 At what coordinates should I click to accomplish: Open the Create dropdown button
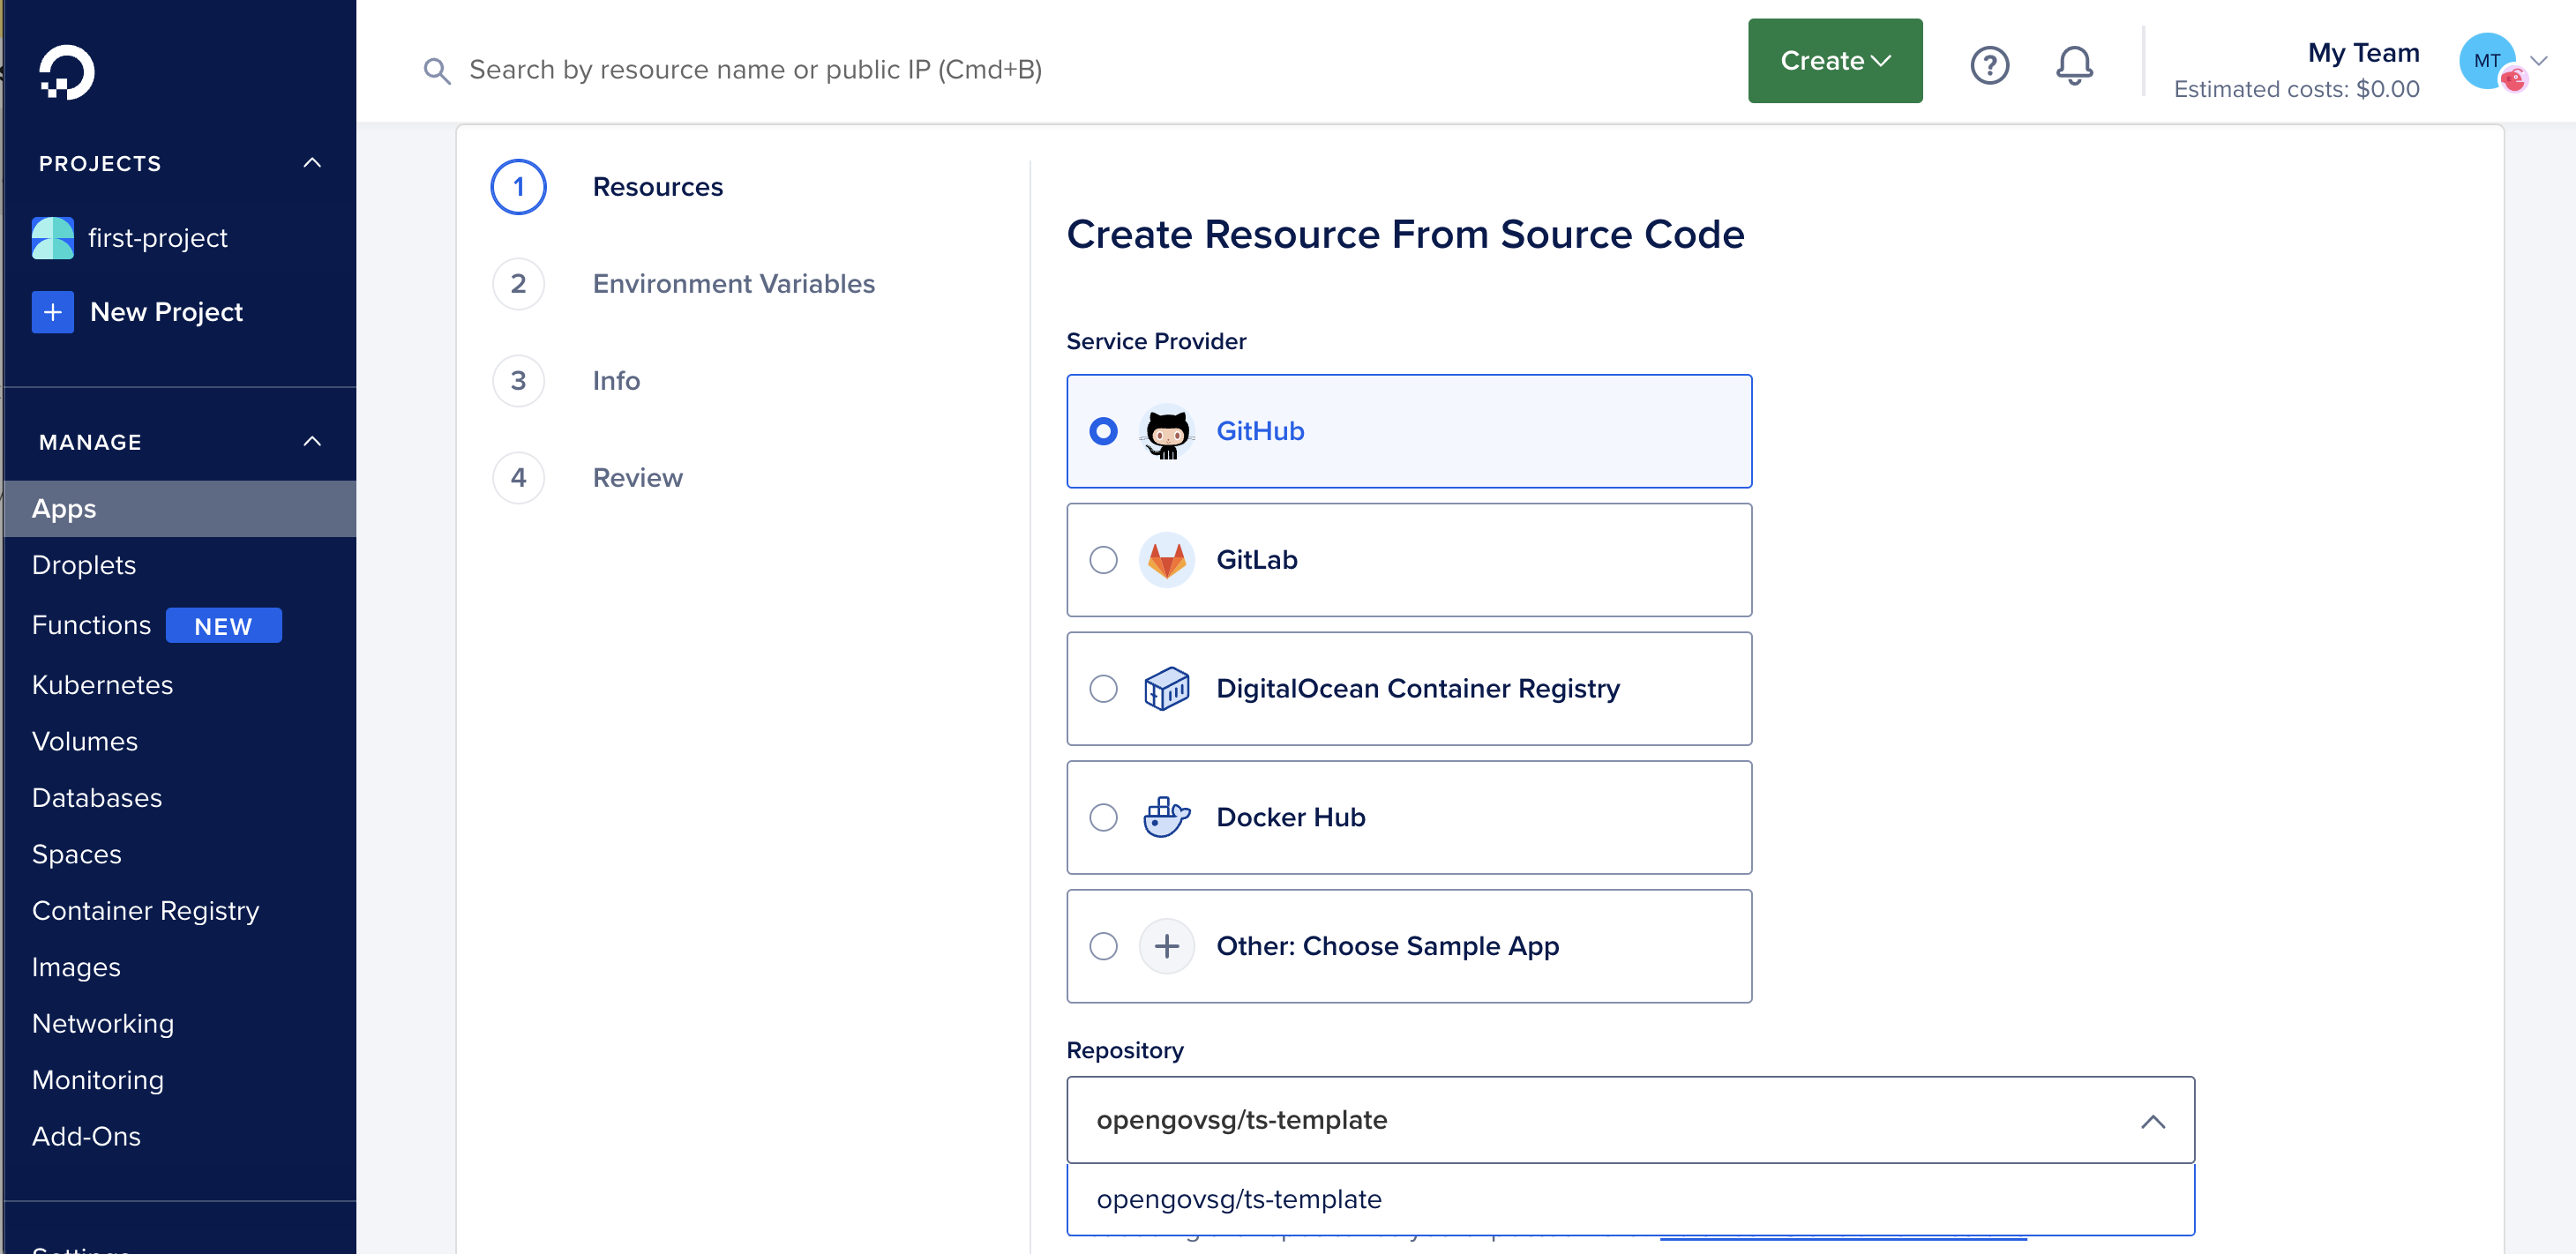pyautogui.click(x=1834, y=61)
